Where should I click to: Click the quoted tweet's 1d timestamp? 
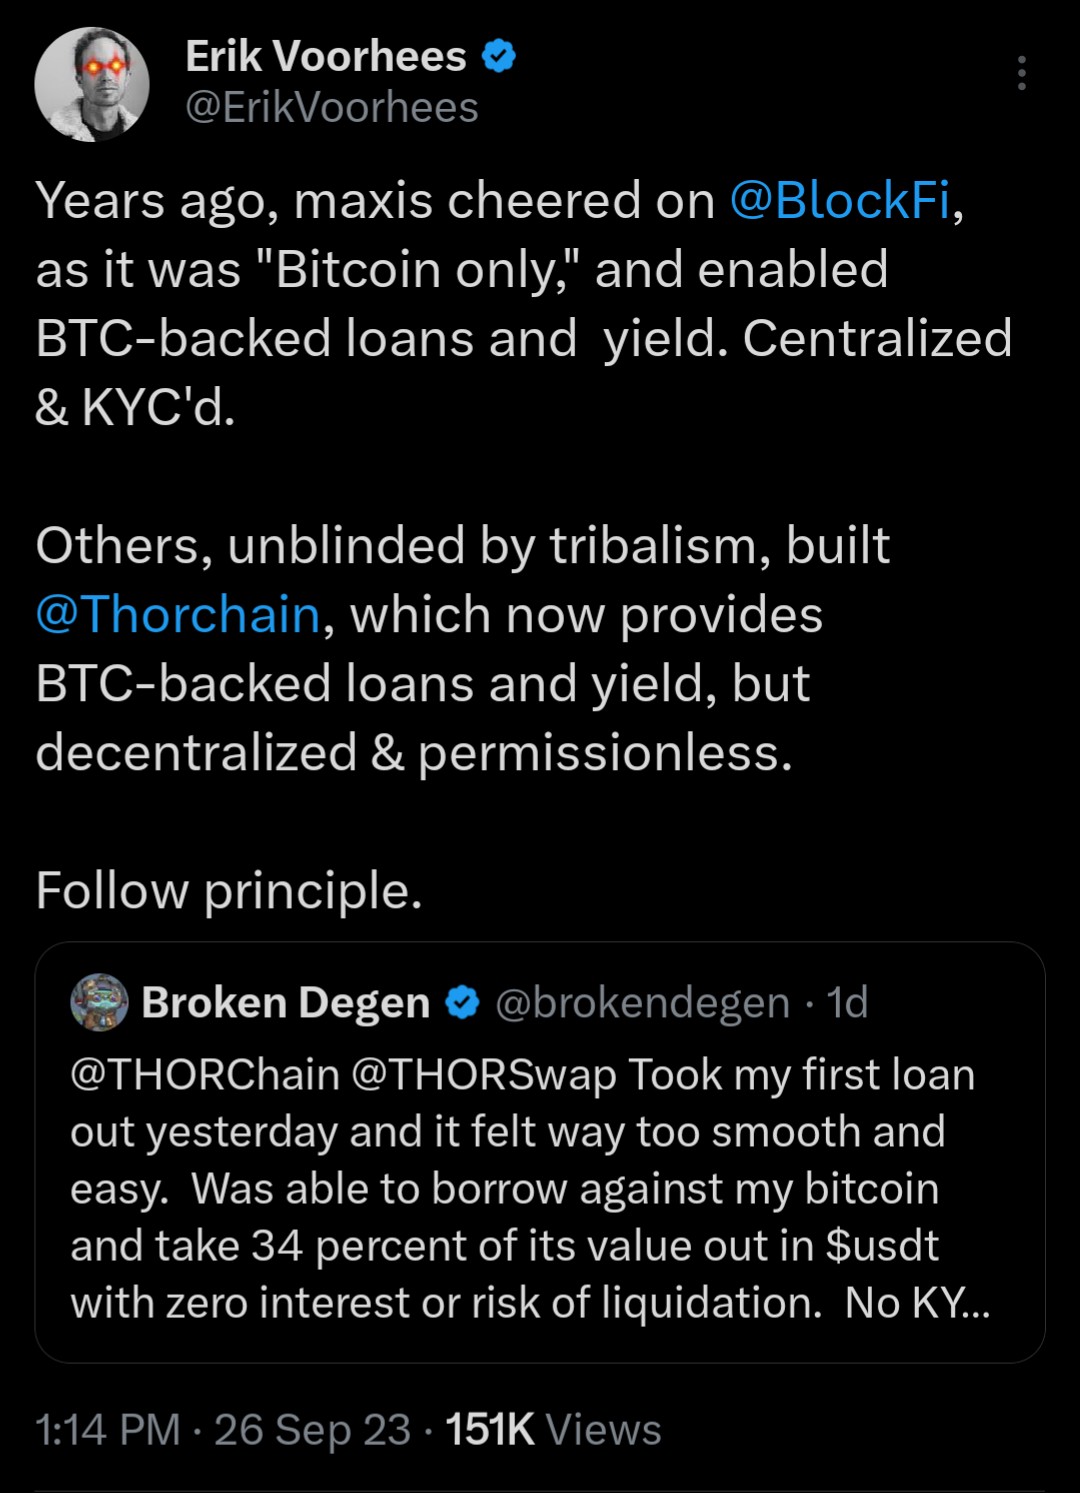pos(847,1002)
